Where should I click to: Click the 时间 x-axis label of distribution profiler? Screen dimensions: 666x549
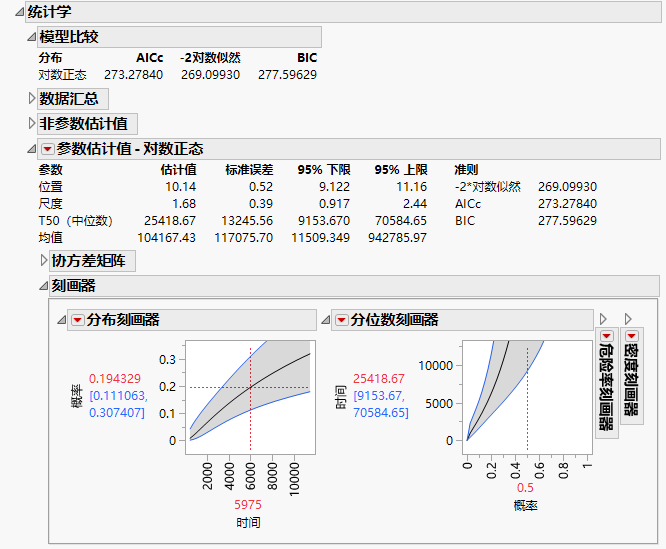[x=248, y=523]
